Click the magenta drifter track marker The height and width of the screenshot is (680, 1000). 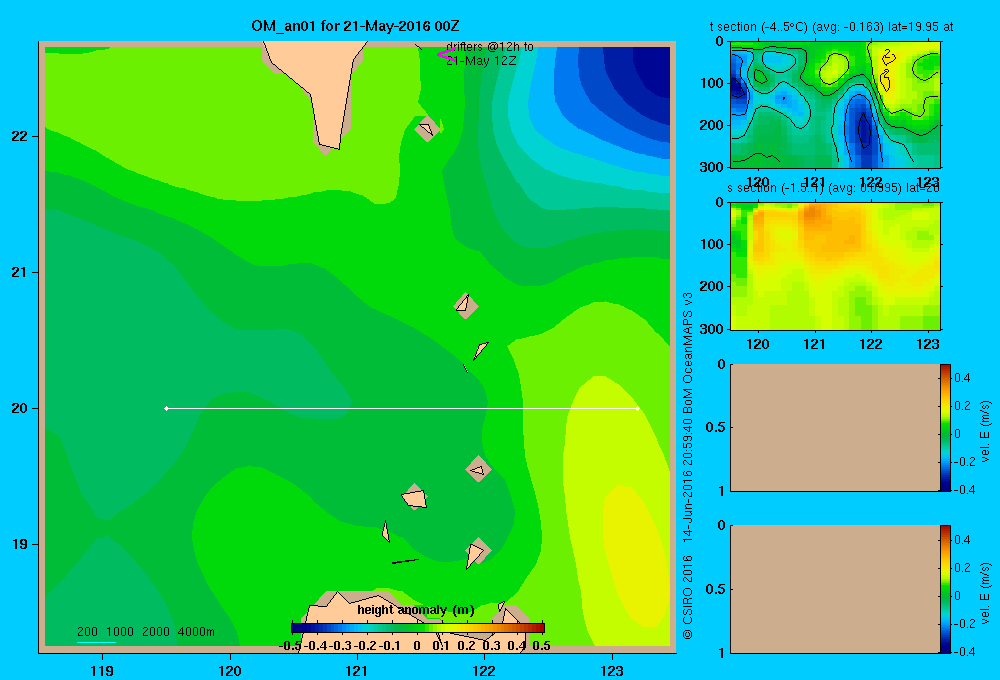[x=446, y=55]
